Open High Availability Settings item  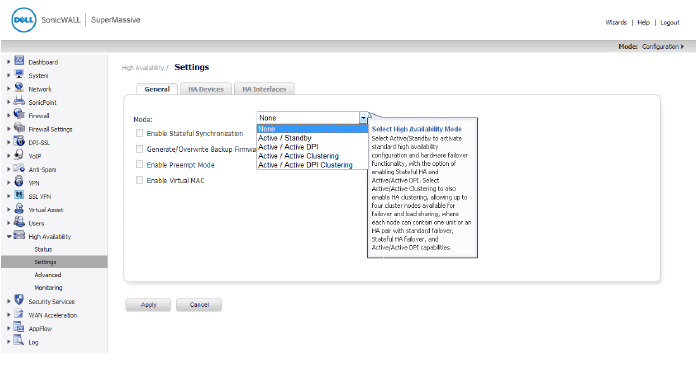[54, 262]
